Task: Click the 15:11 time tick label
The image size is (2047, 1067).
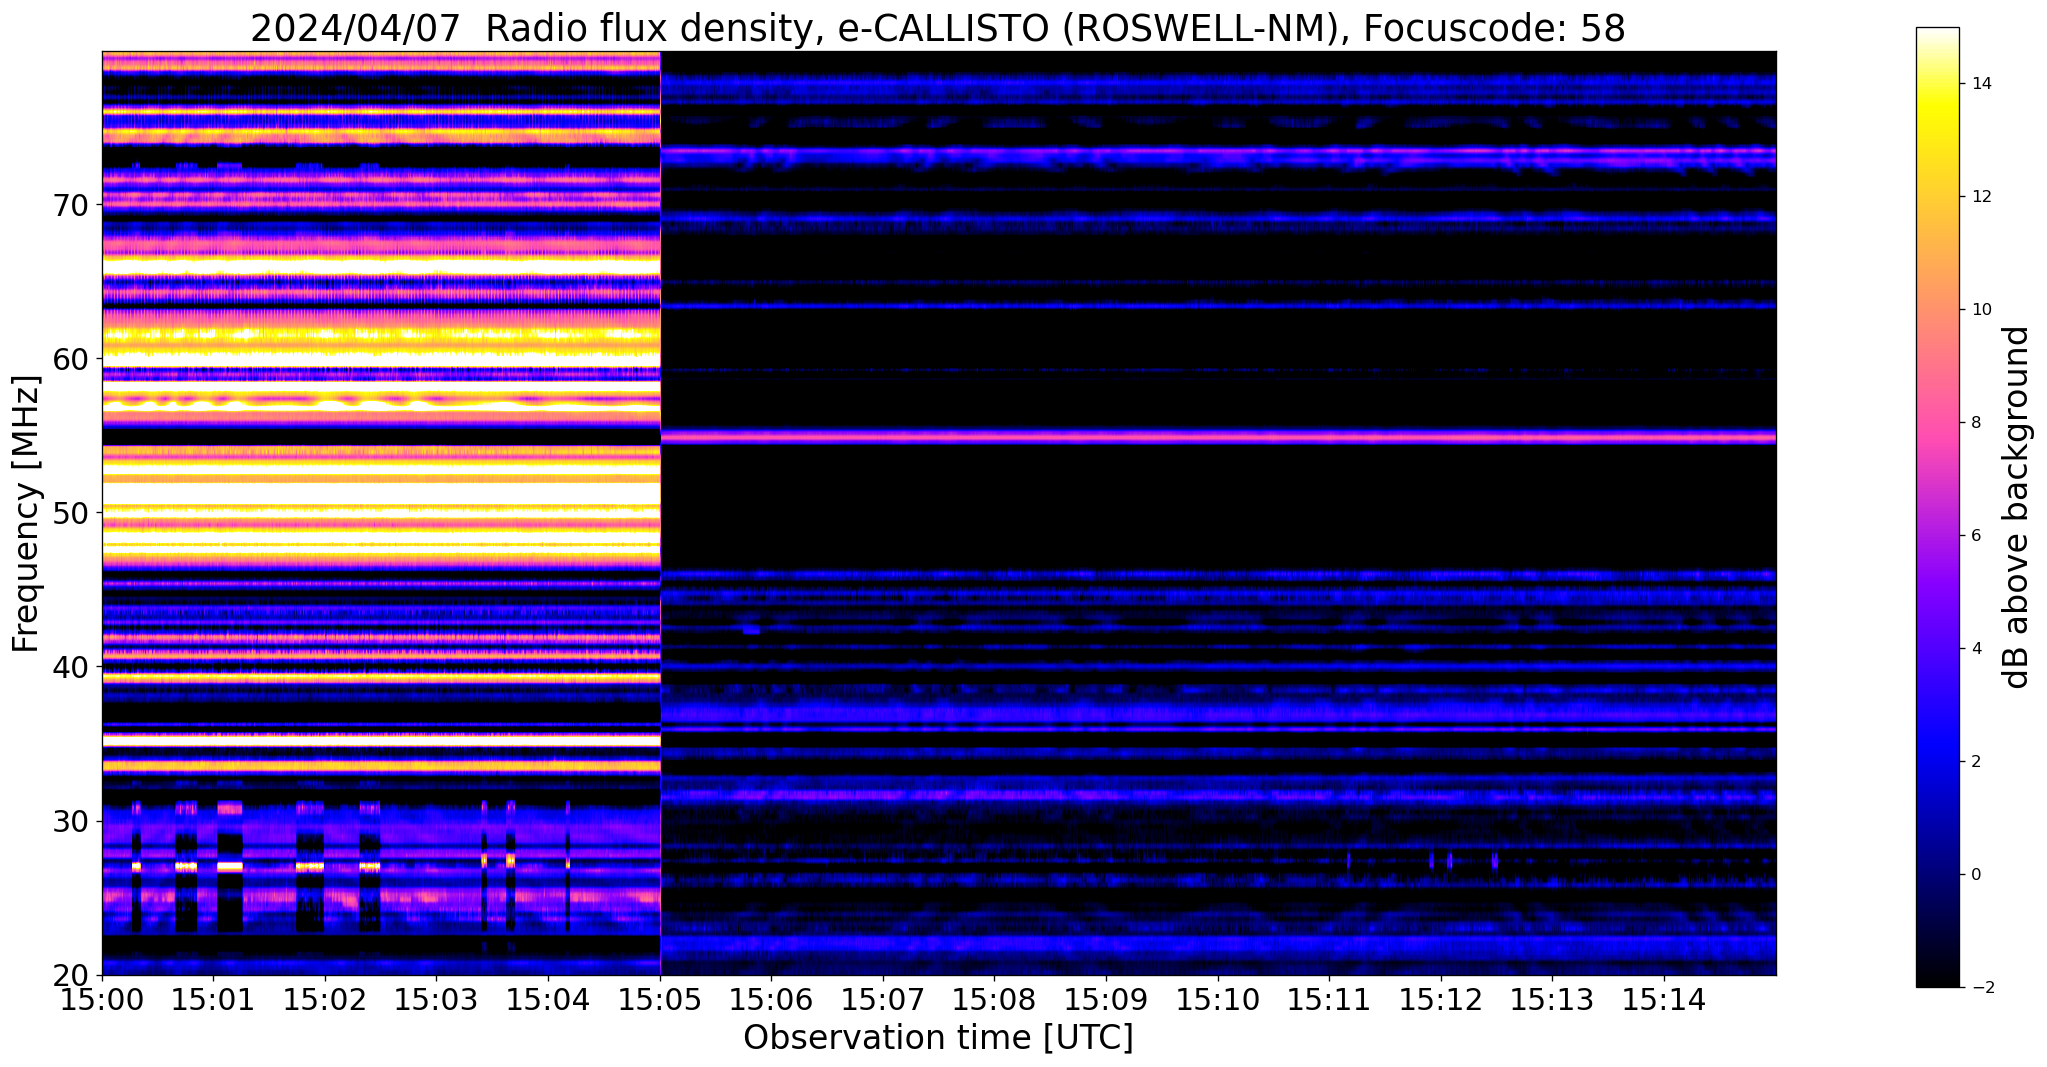Action: pos(1329,998)
